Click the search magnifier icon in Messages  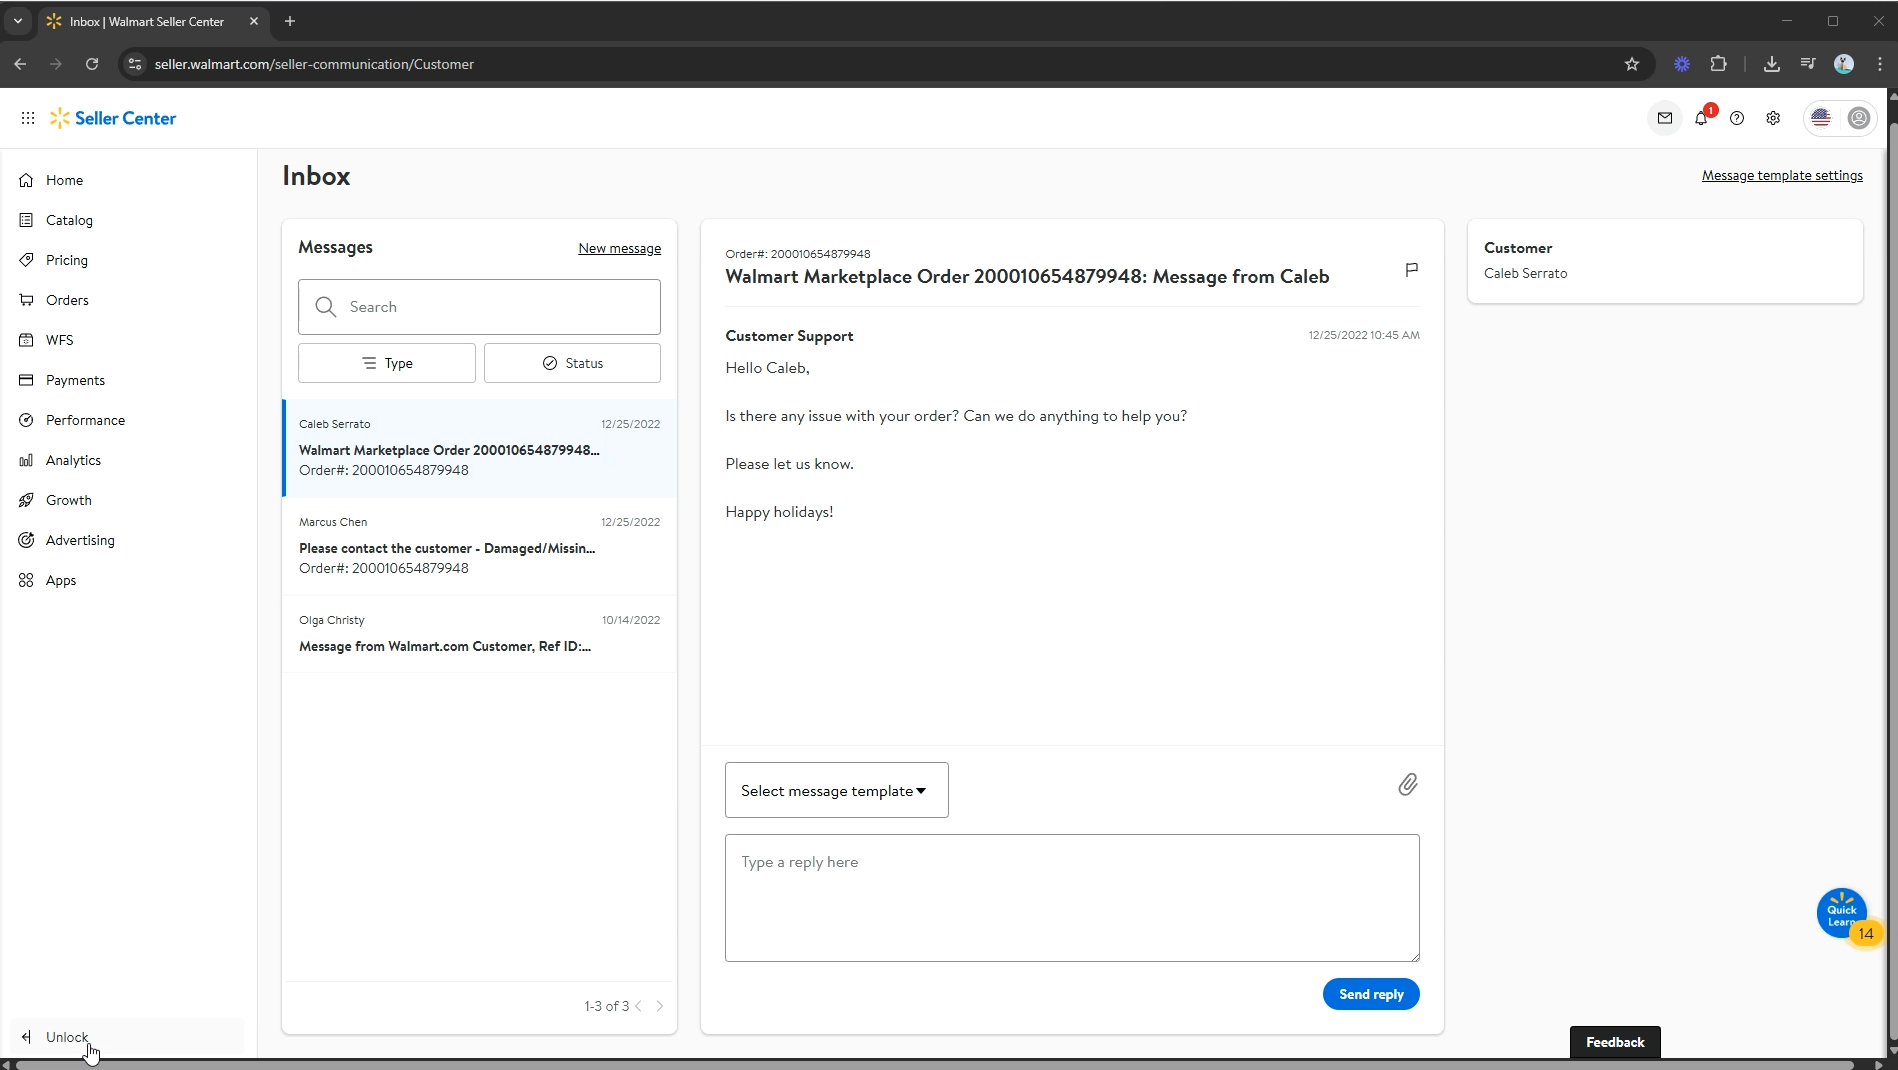[326, 307]
